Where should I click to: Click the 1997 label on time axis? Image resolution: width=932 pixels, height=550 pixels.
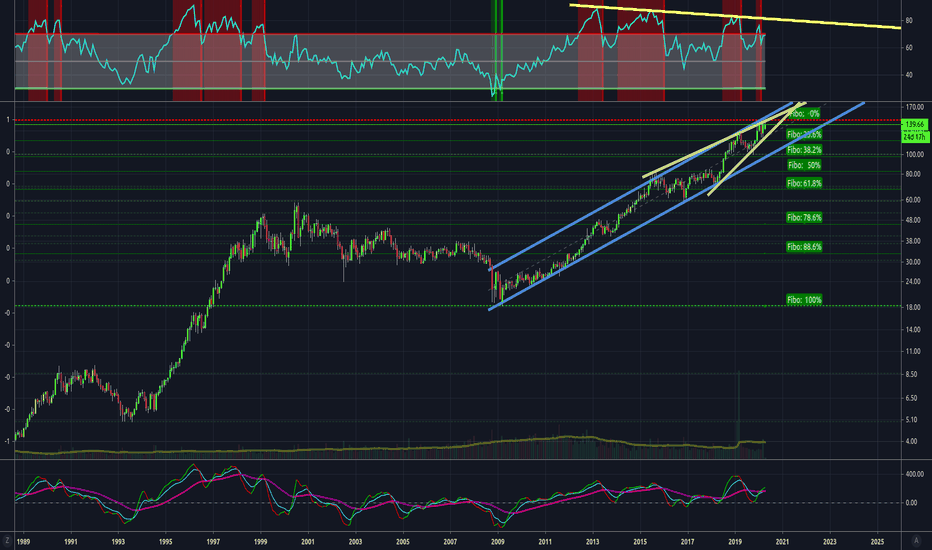point(213,542)
